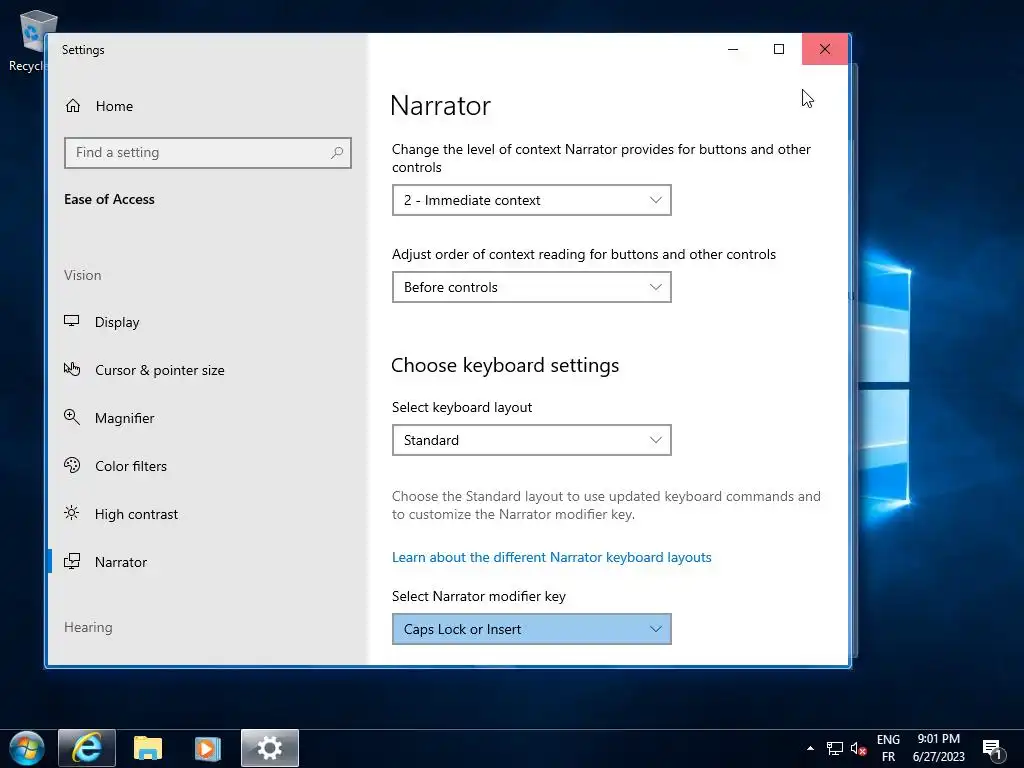This screenshot has height=768, width=1024.
Task: Click the Settings gear taskbar icon
Action: (270, 748)
